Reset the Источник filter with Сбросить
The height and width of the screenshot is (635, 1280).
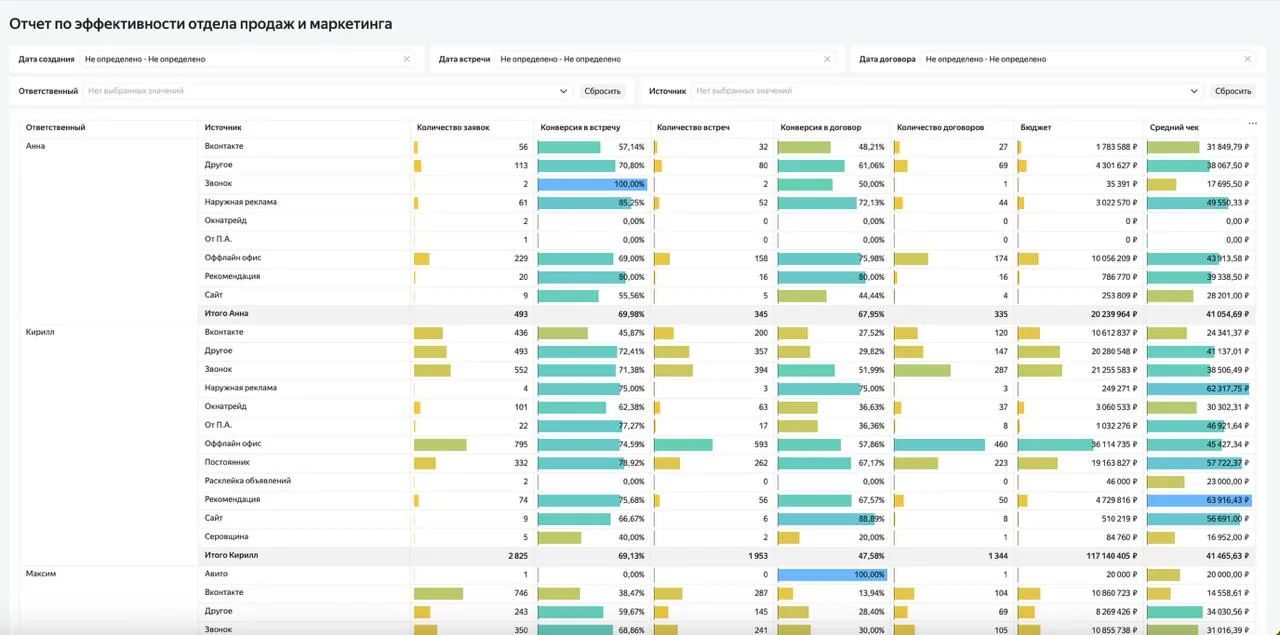(1233, 91)
